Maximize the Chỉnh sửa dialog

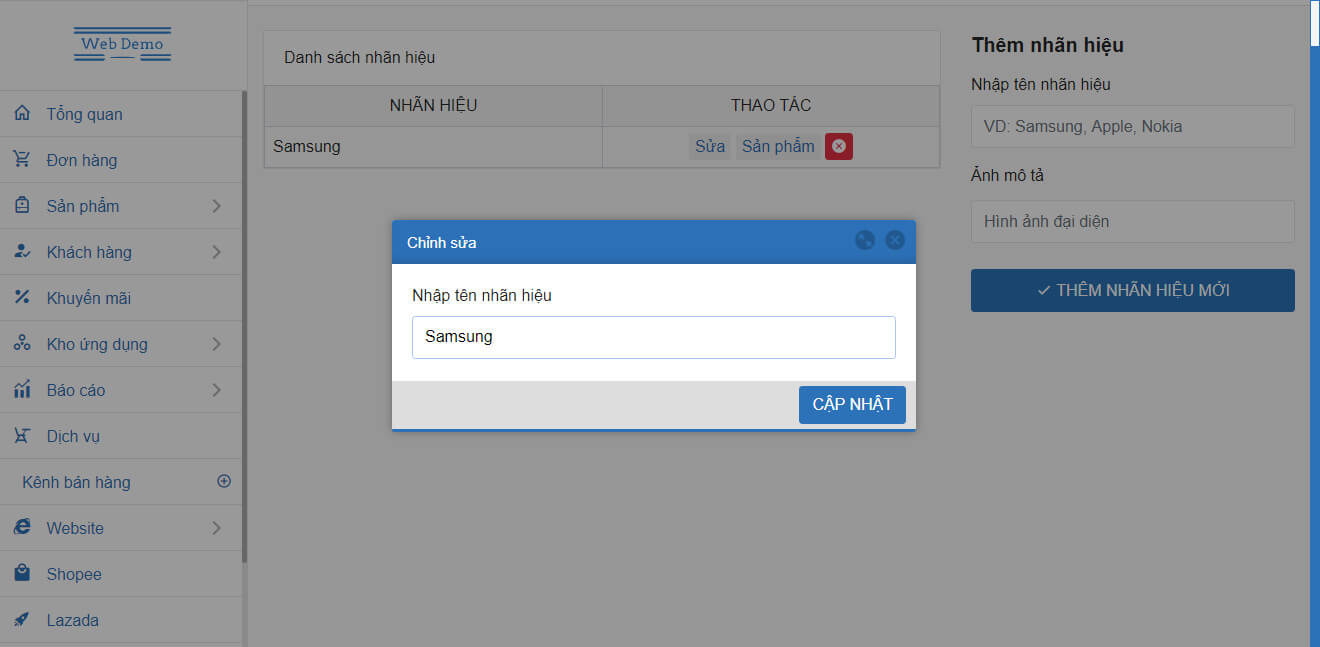click(x=865, y=240)
